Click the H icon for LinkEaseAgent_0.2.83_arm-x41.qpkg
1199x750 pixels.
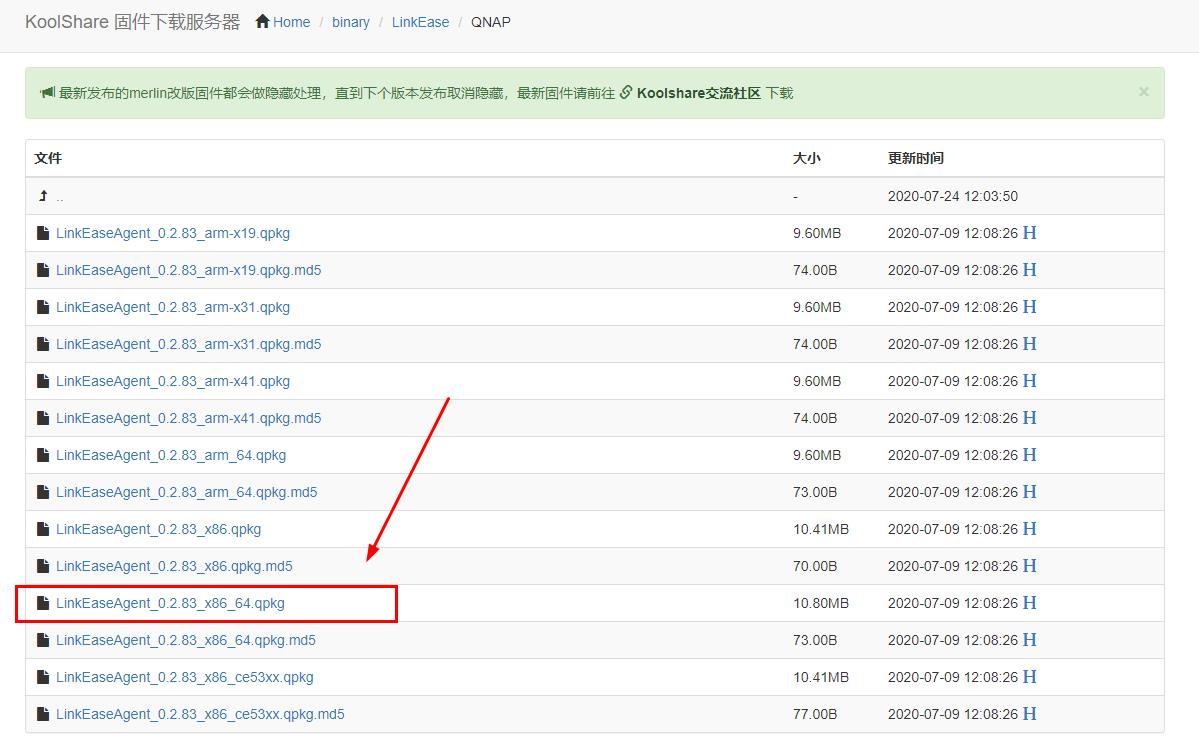pos(1029,381)
